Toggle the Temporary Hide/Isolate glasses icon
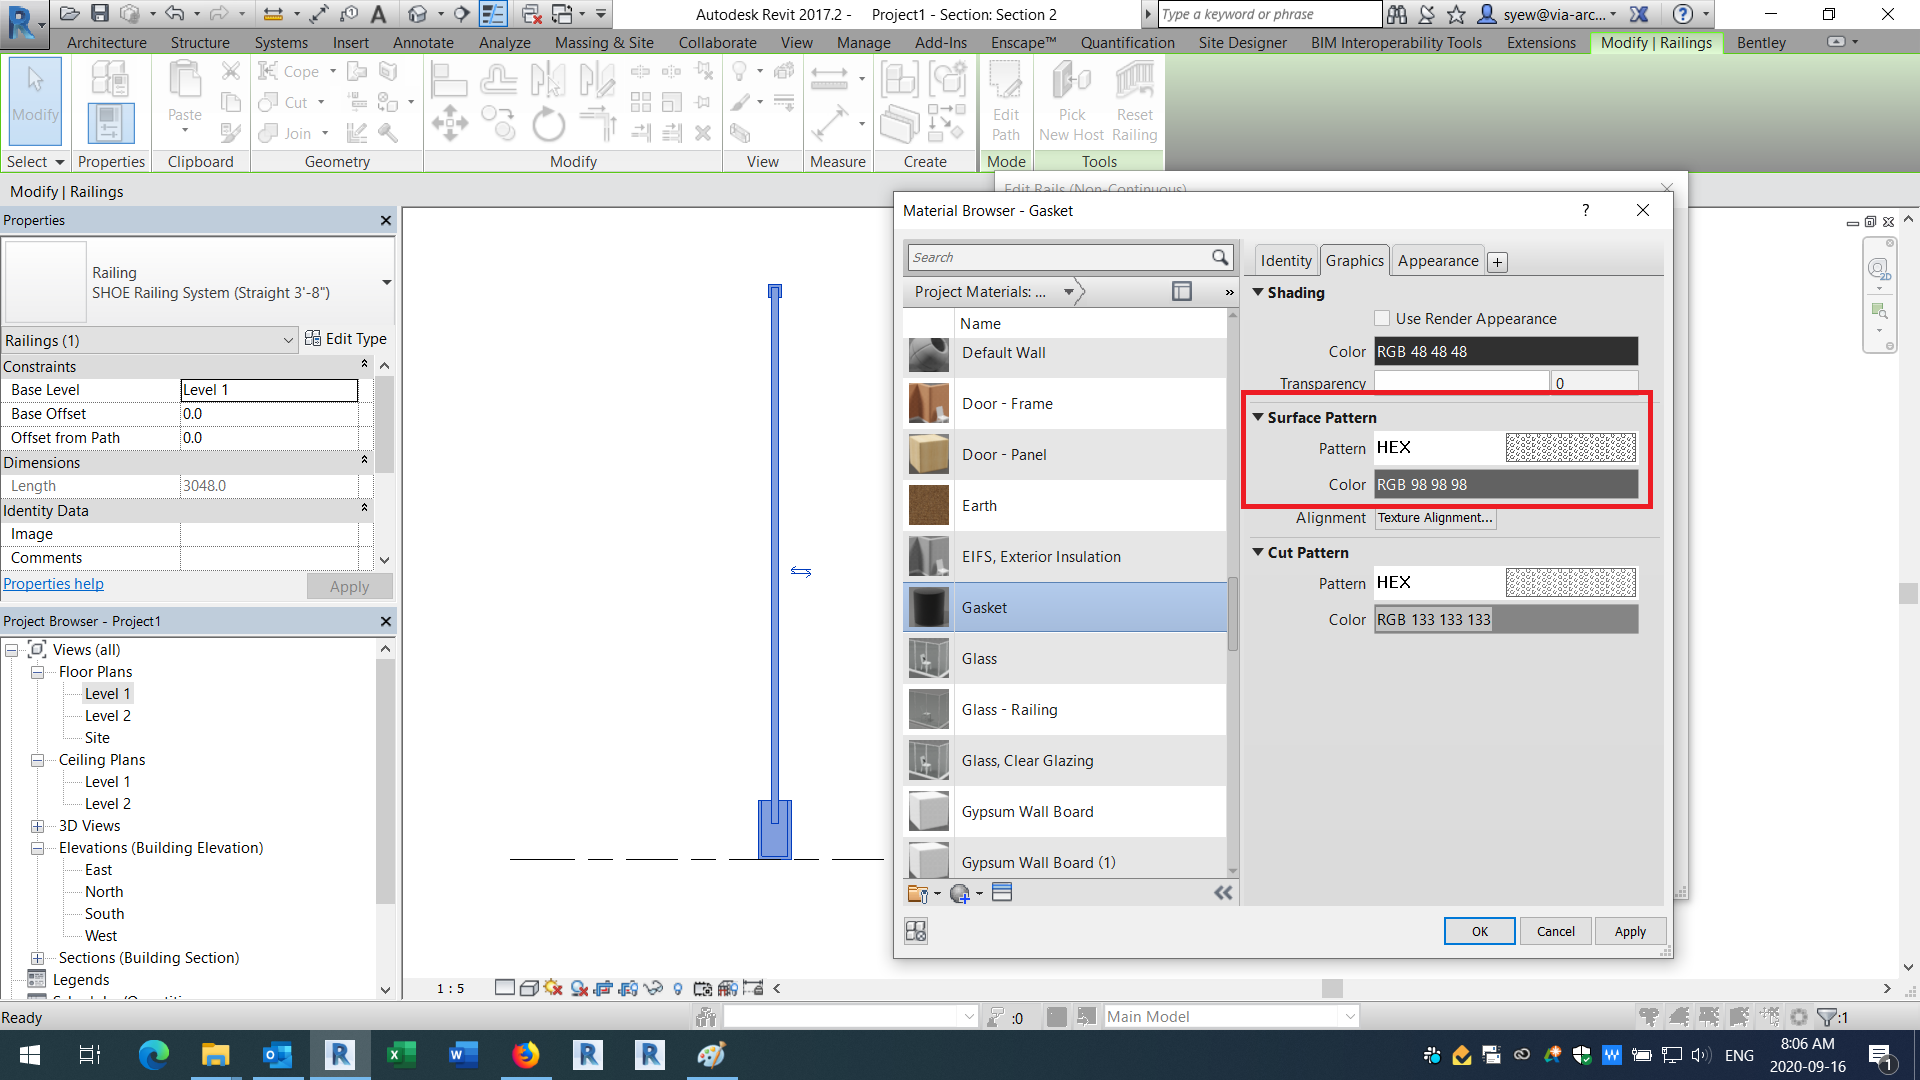The height and width of the screenshot is (1080, 1920). coord(652,988)
